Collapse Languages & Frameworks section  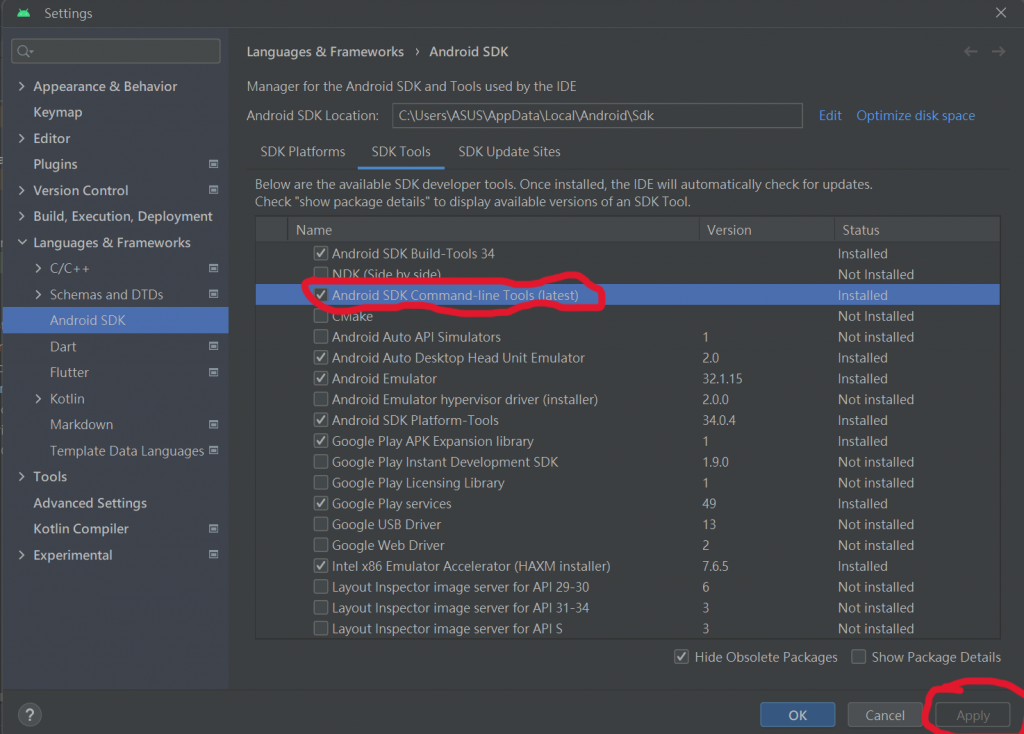(x=22, y=242)
